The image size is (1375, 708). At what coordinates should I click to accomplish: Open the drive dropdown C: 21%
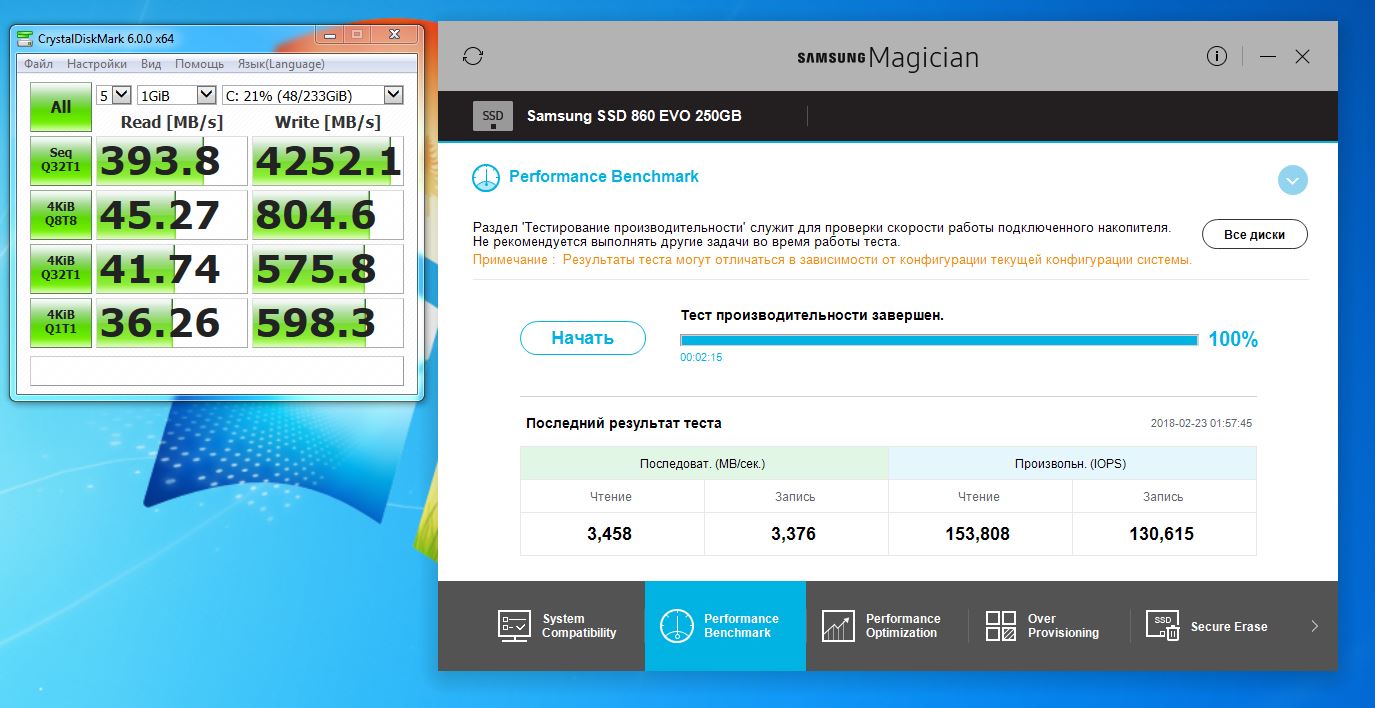pos(312,95)
